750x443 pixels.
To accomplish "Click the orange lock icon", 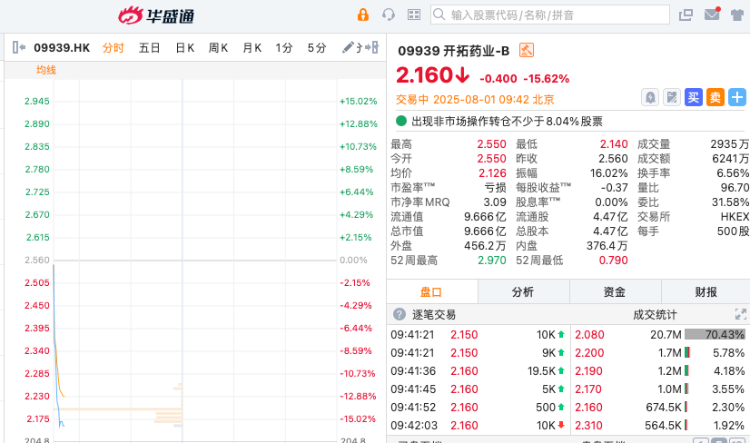I will pos(363,15).
